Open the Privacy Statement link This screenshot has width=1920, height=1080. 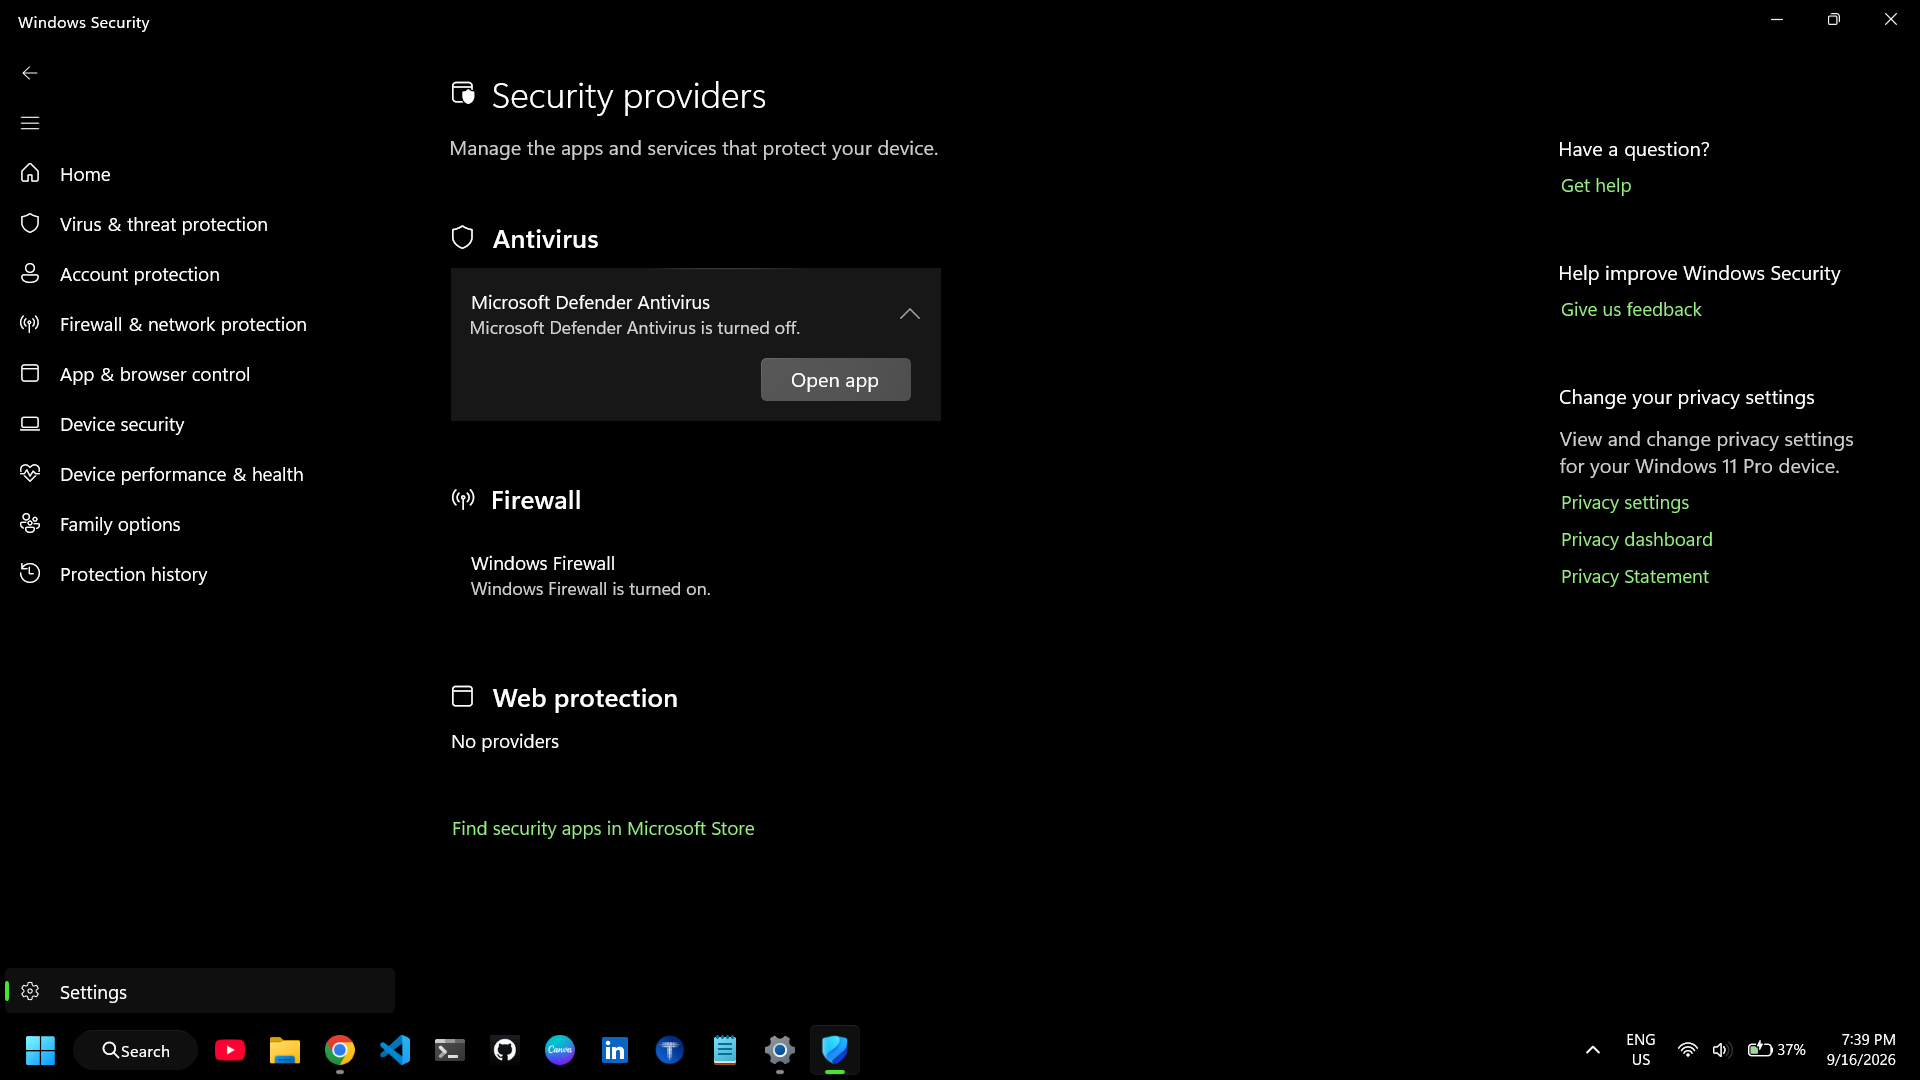(1634, 576)
